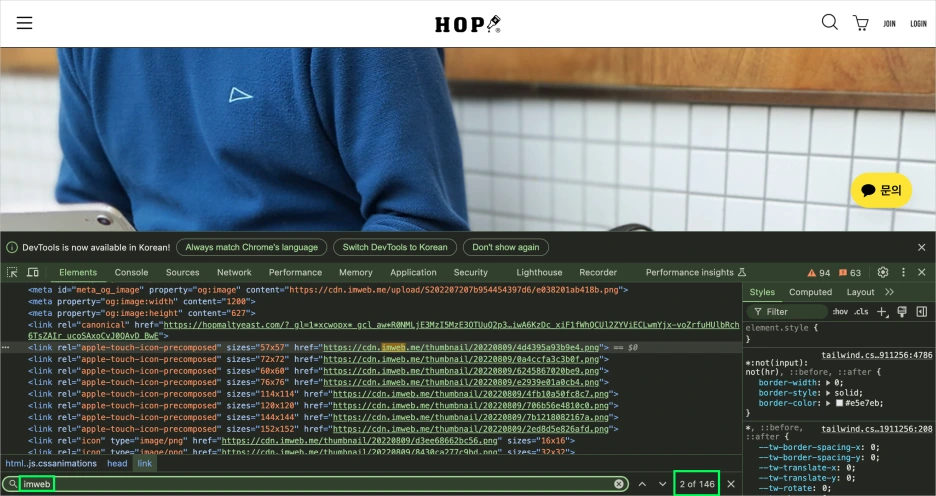Toggle the rendering emulations paintbrush icon

[x=902, y=312]
